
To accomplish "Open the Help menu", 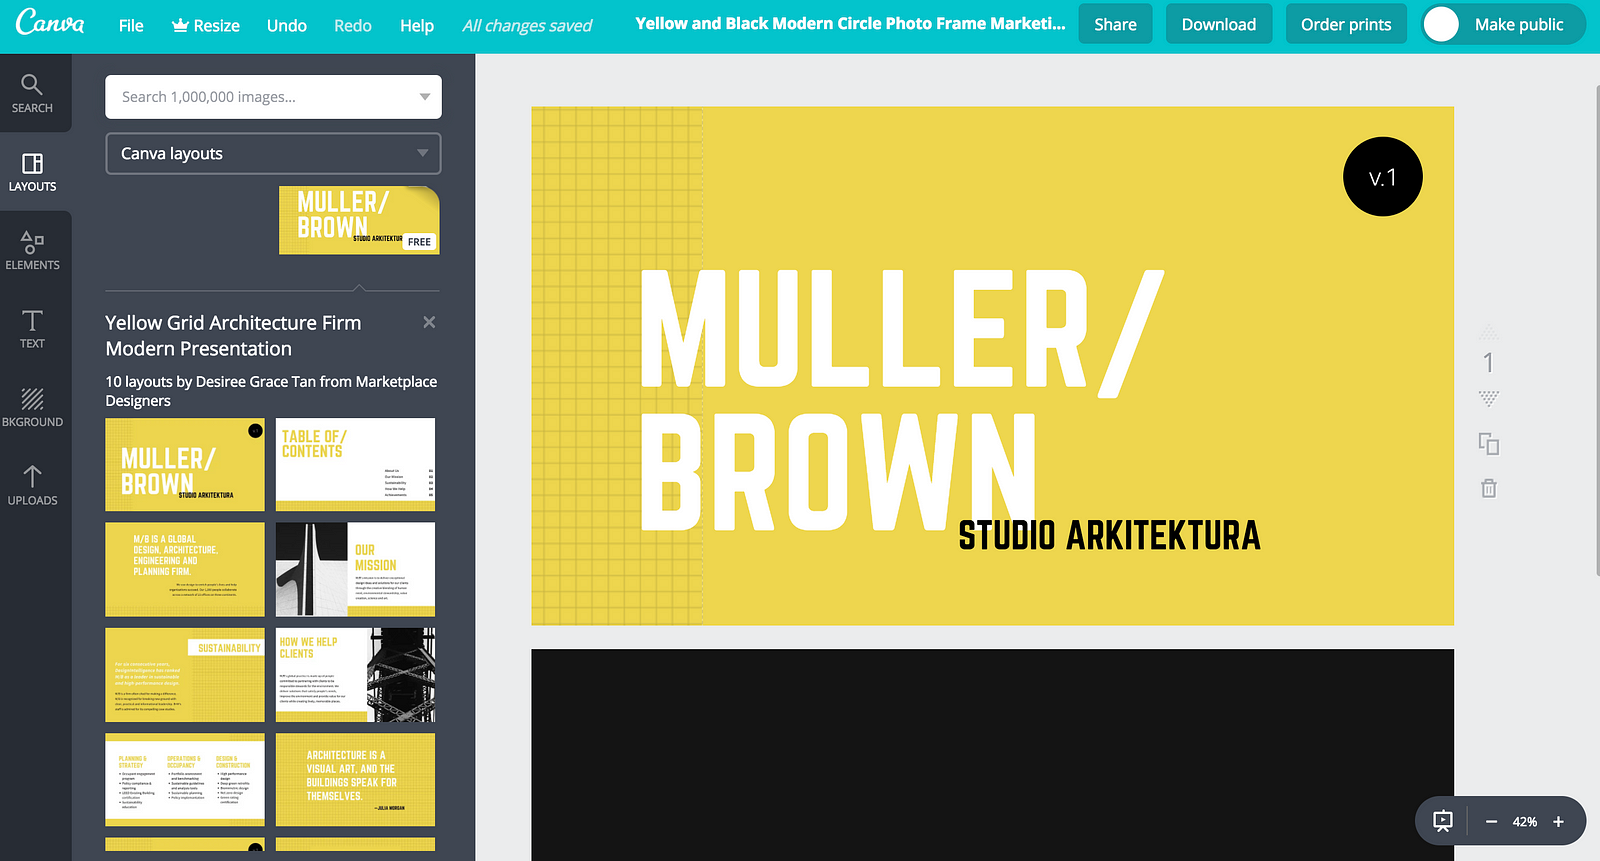I will click(417, 25).
